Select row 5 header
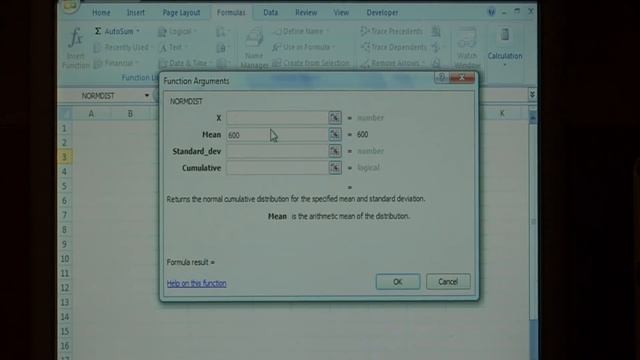The image size is (640, 360). click(64, 186)
